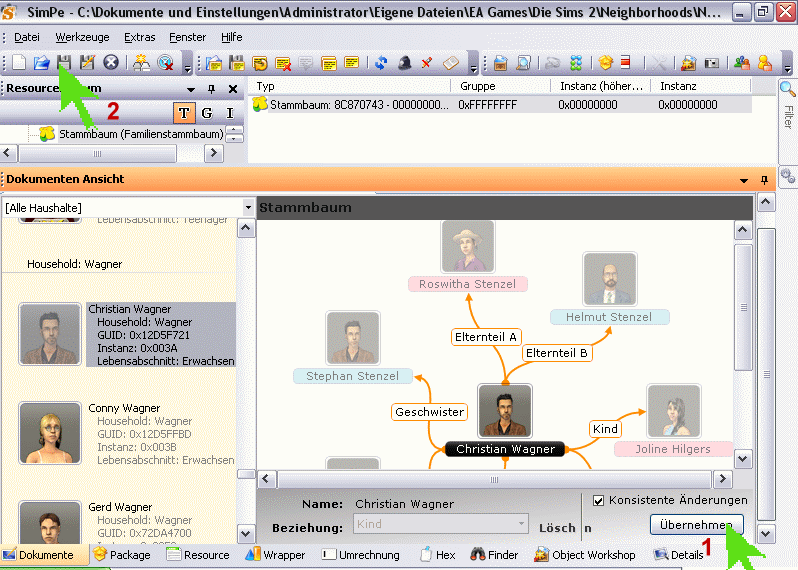Click the Übernehmen button
The width and height of the screenshot is (798, 570).
point(696,525)
